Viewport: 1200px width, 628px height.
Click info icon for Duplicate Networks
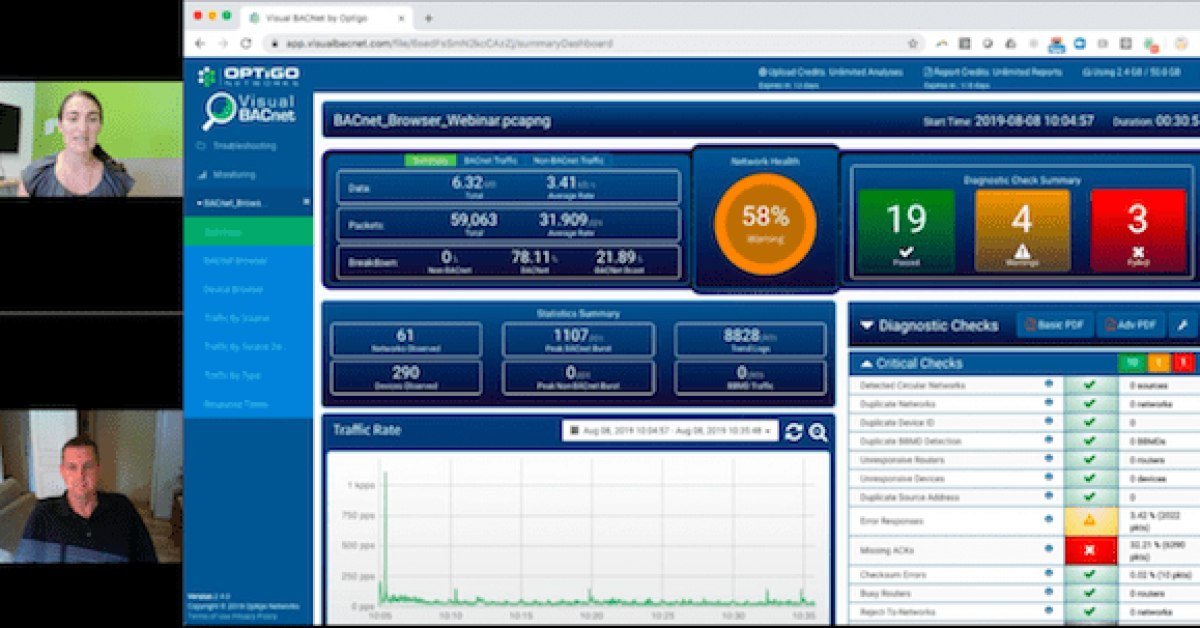click(x=1049, y=403)
